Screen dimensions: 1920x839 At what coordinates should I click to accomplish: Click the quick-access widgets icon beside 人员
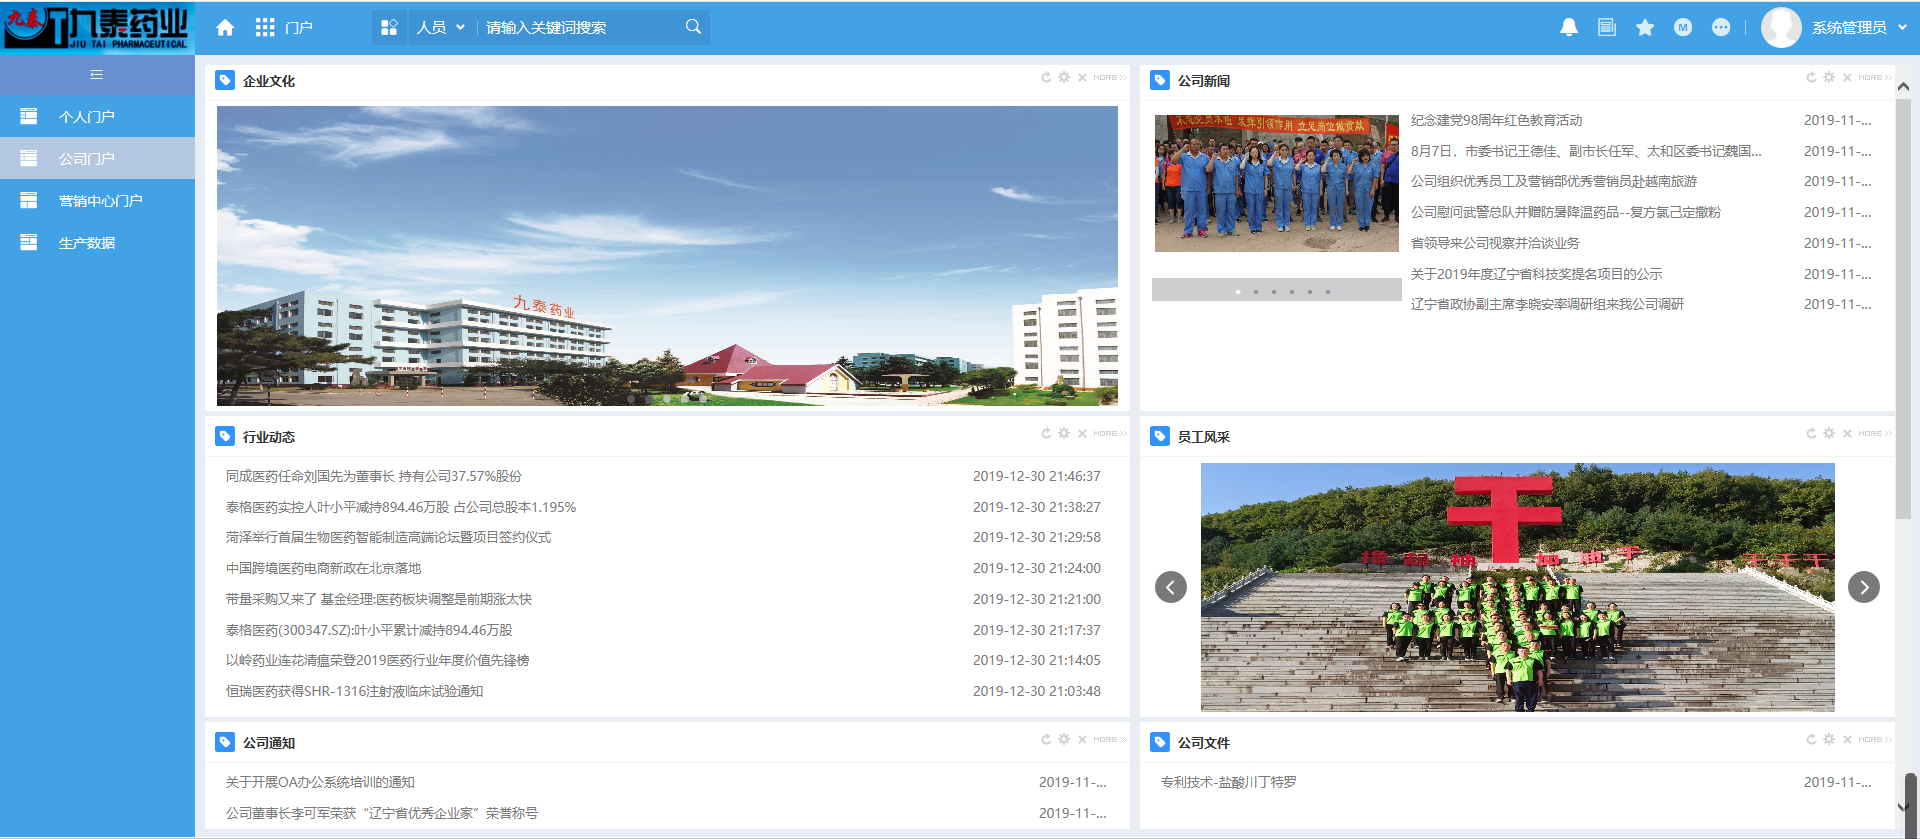point(390,28)
